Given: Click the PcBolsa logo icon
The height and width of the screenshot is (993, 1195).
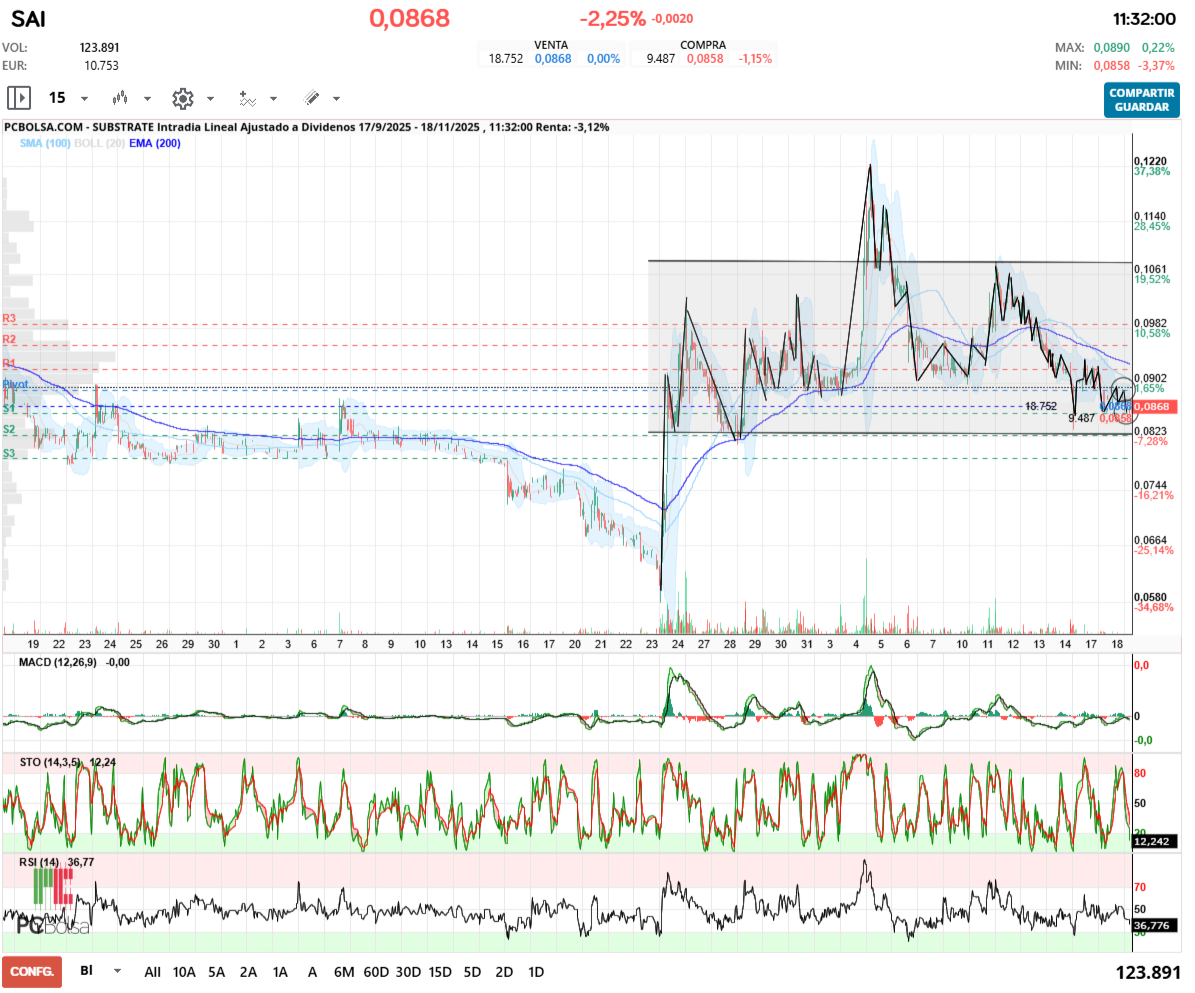Looking at the screenshot, I should (52, 902).
